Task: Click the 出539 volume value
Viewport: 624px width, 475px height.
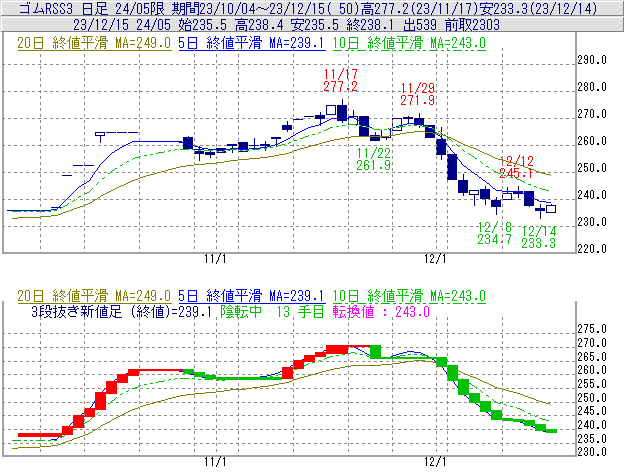Action: tap(420, 25)
